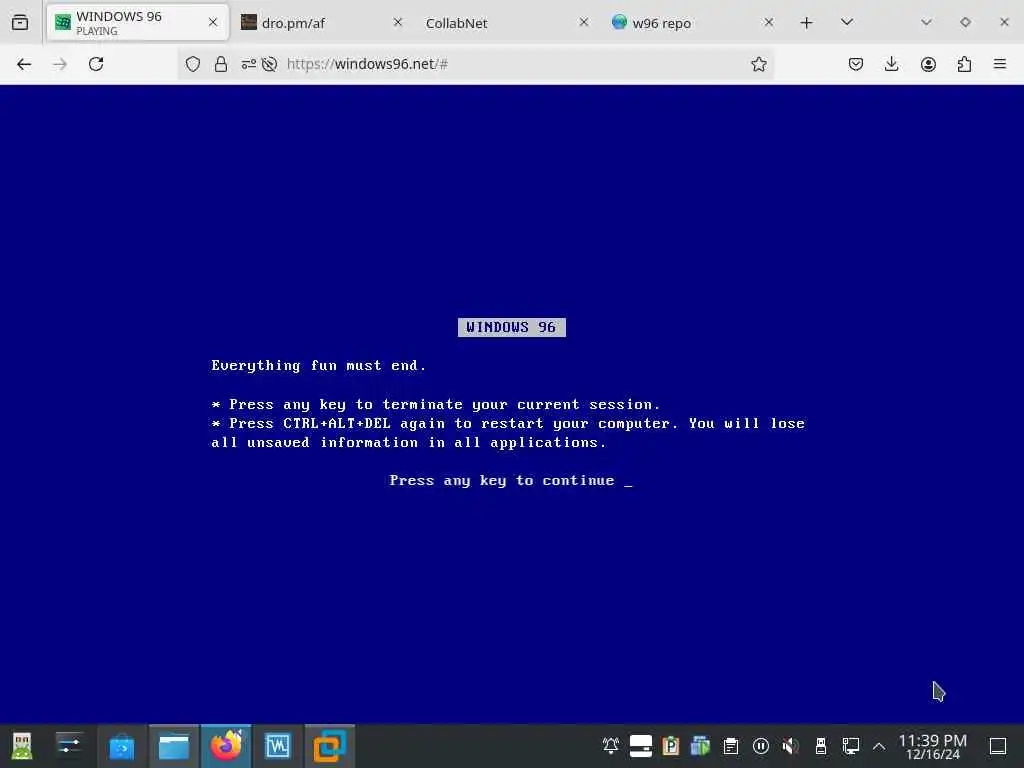
Task: Activate Firefox in the taskbar
Action: click(x=226, y=746)
